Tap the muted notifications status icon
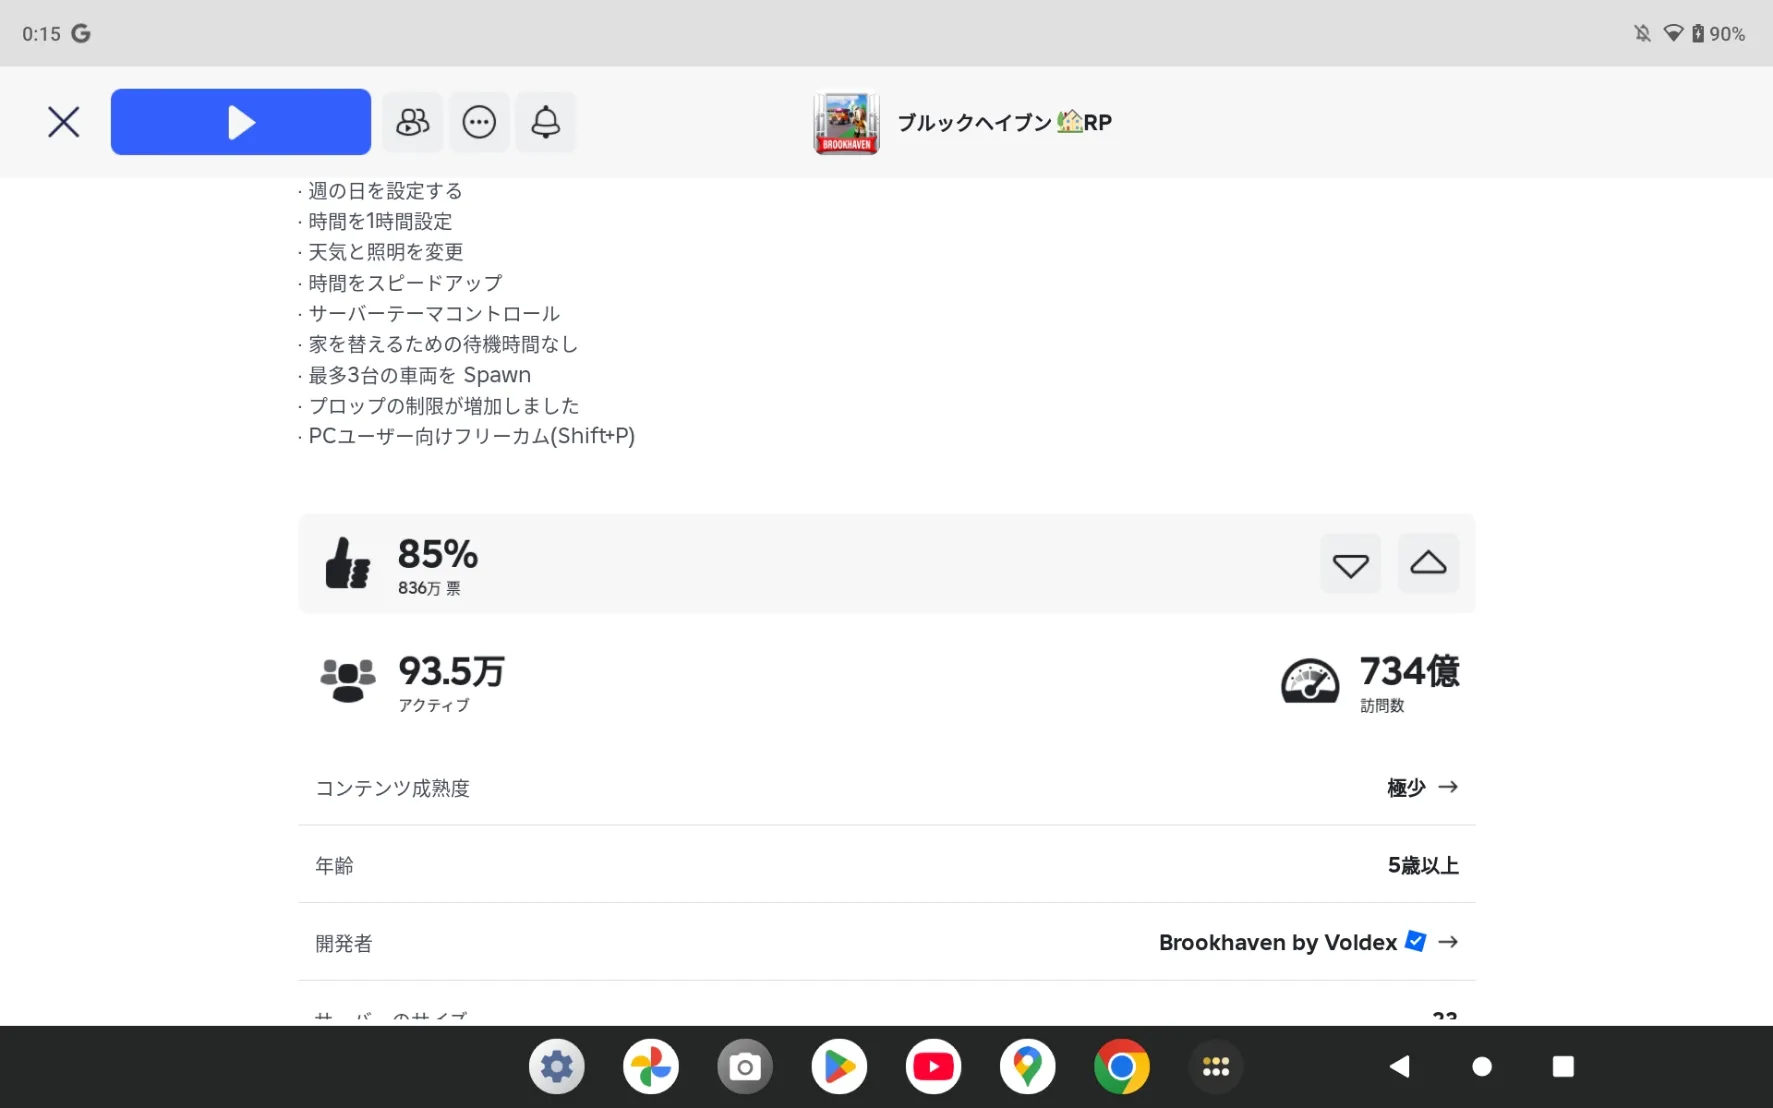The image size is (1773, 1108). point(1642,34)
